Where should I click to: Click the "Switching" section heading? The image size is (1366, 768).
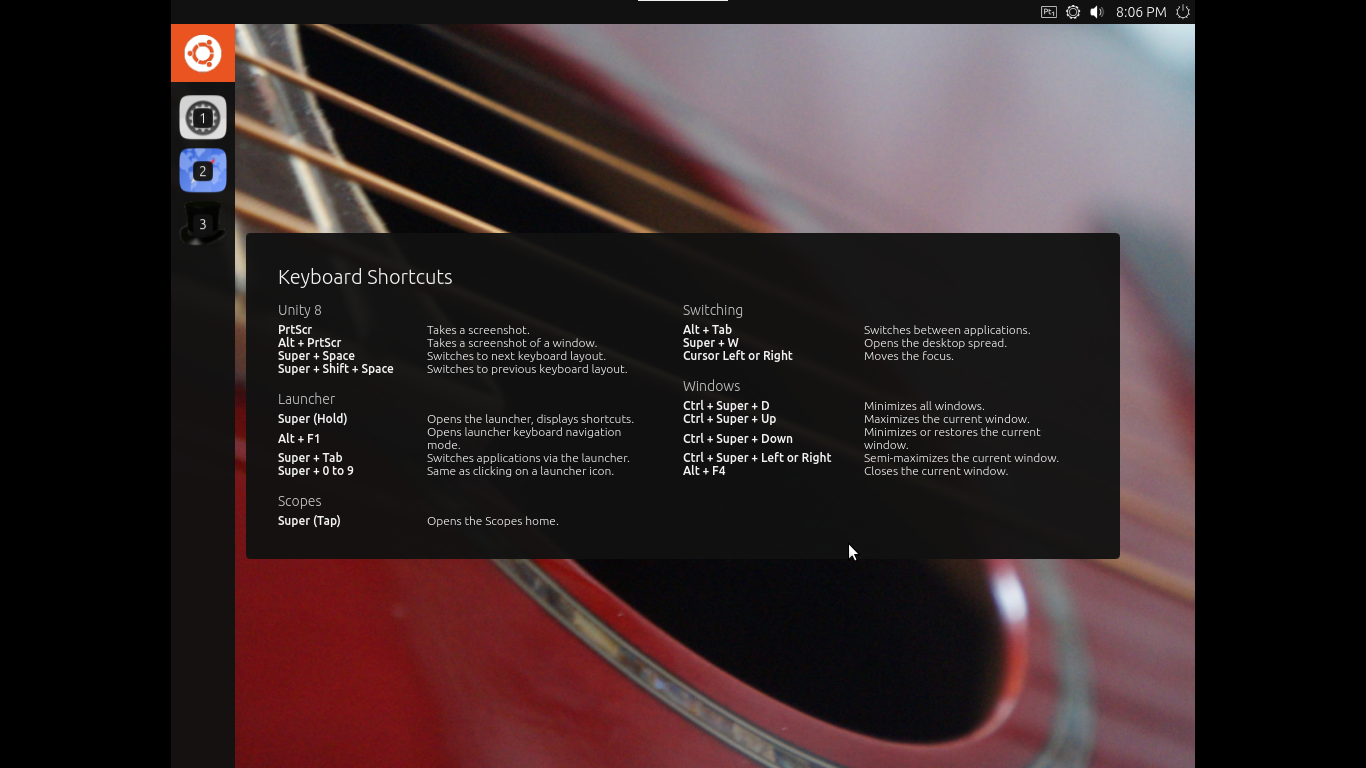[713, 310]
